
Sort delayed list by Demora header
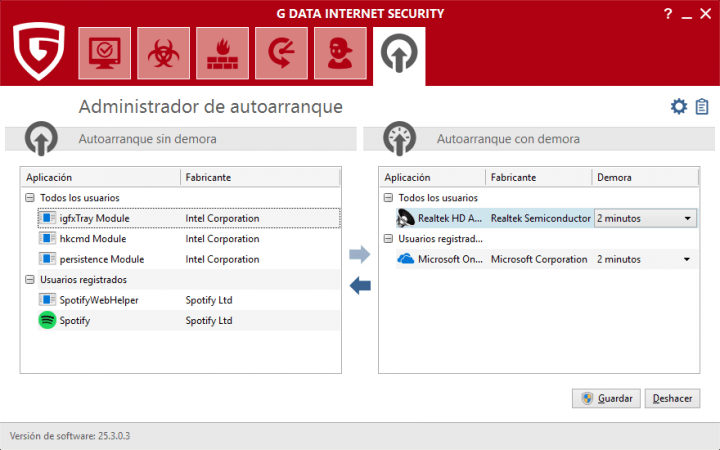click(646, 177)
